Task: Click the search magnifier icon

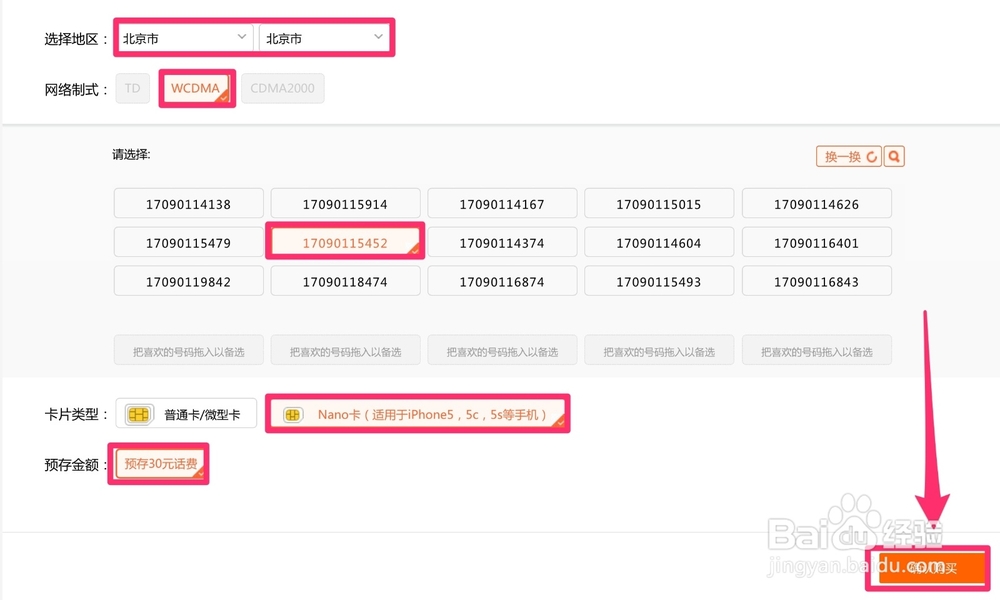Action: 894,156
